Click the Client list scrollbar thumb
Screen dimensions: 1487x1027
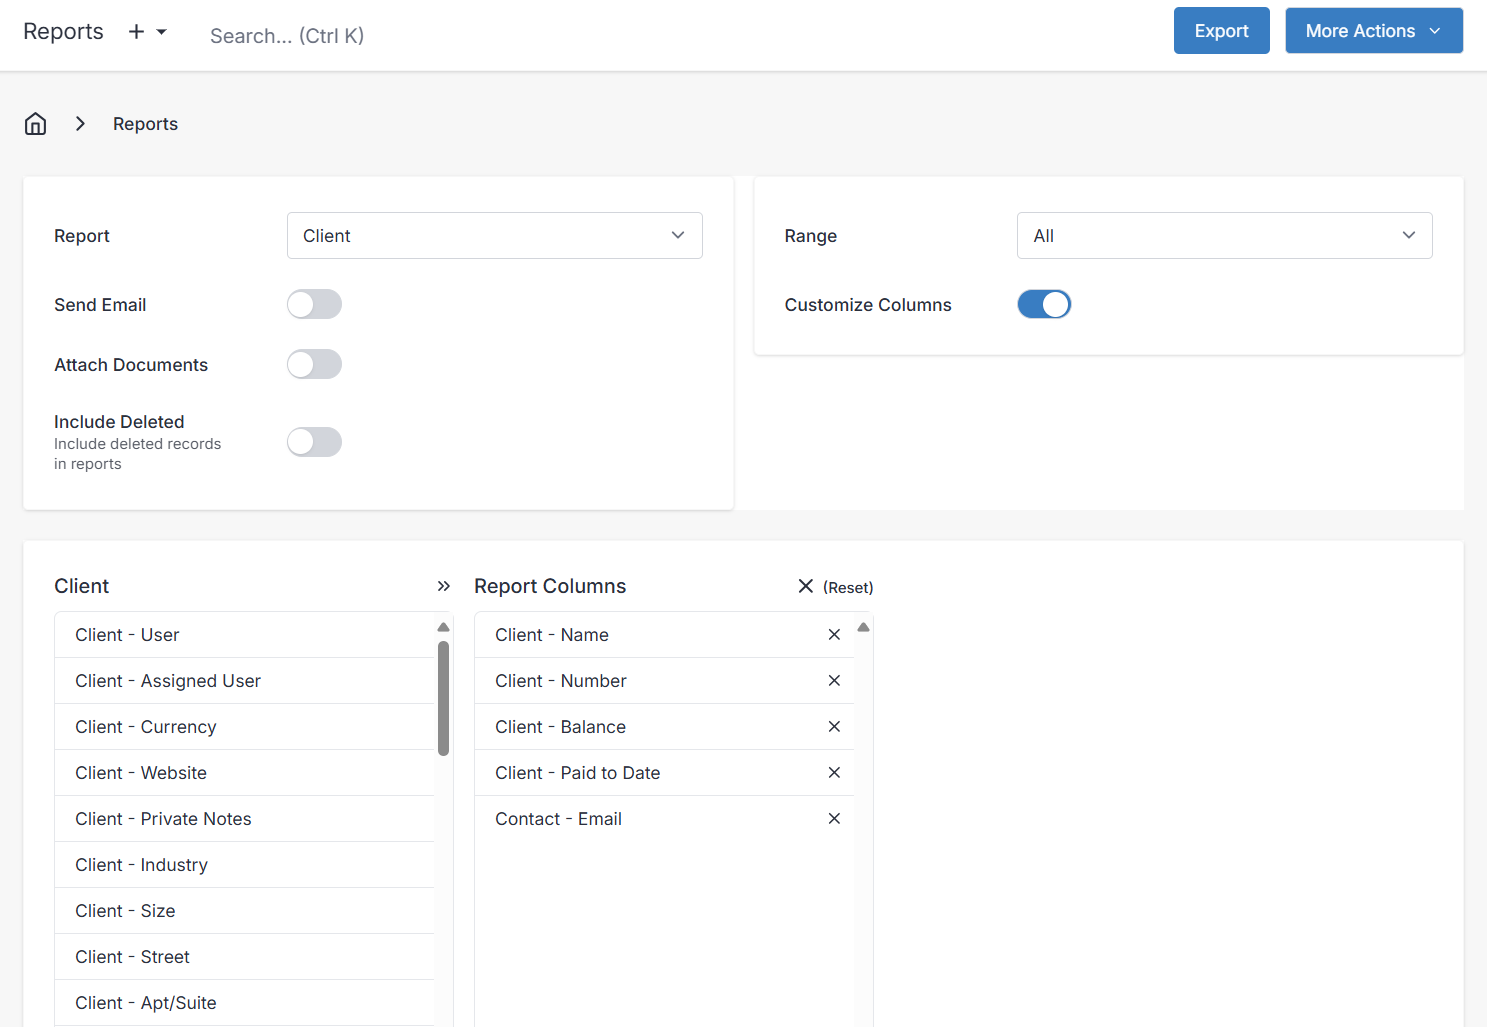point(443,698)
